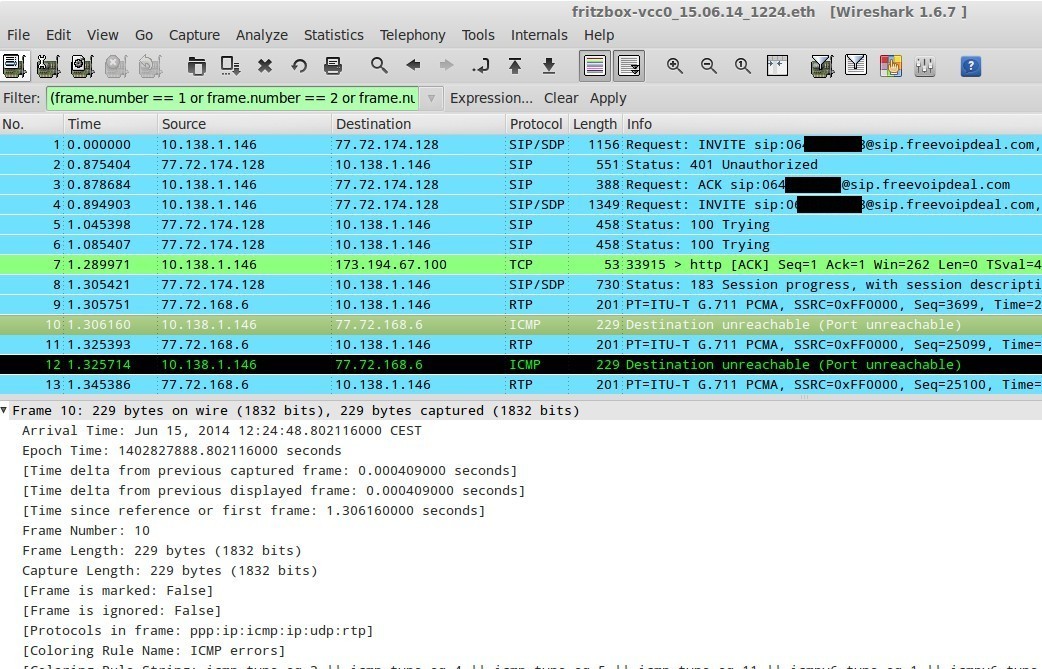Open the Capture menu
The height and width of the screenshot is (669, 1042).
pos(194,35)
